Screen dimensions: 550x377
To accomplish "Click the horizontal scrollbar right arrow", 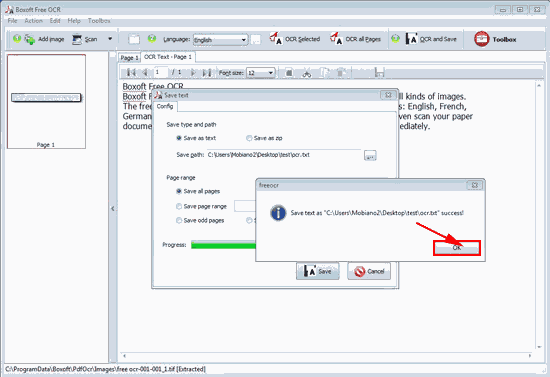I will pos(530,356).
